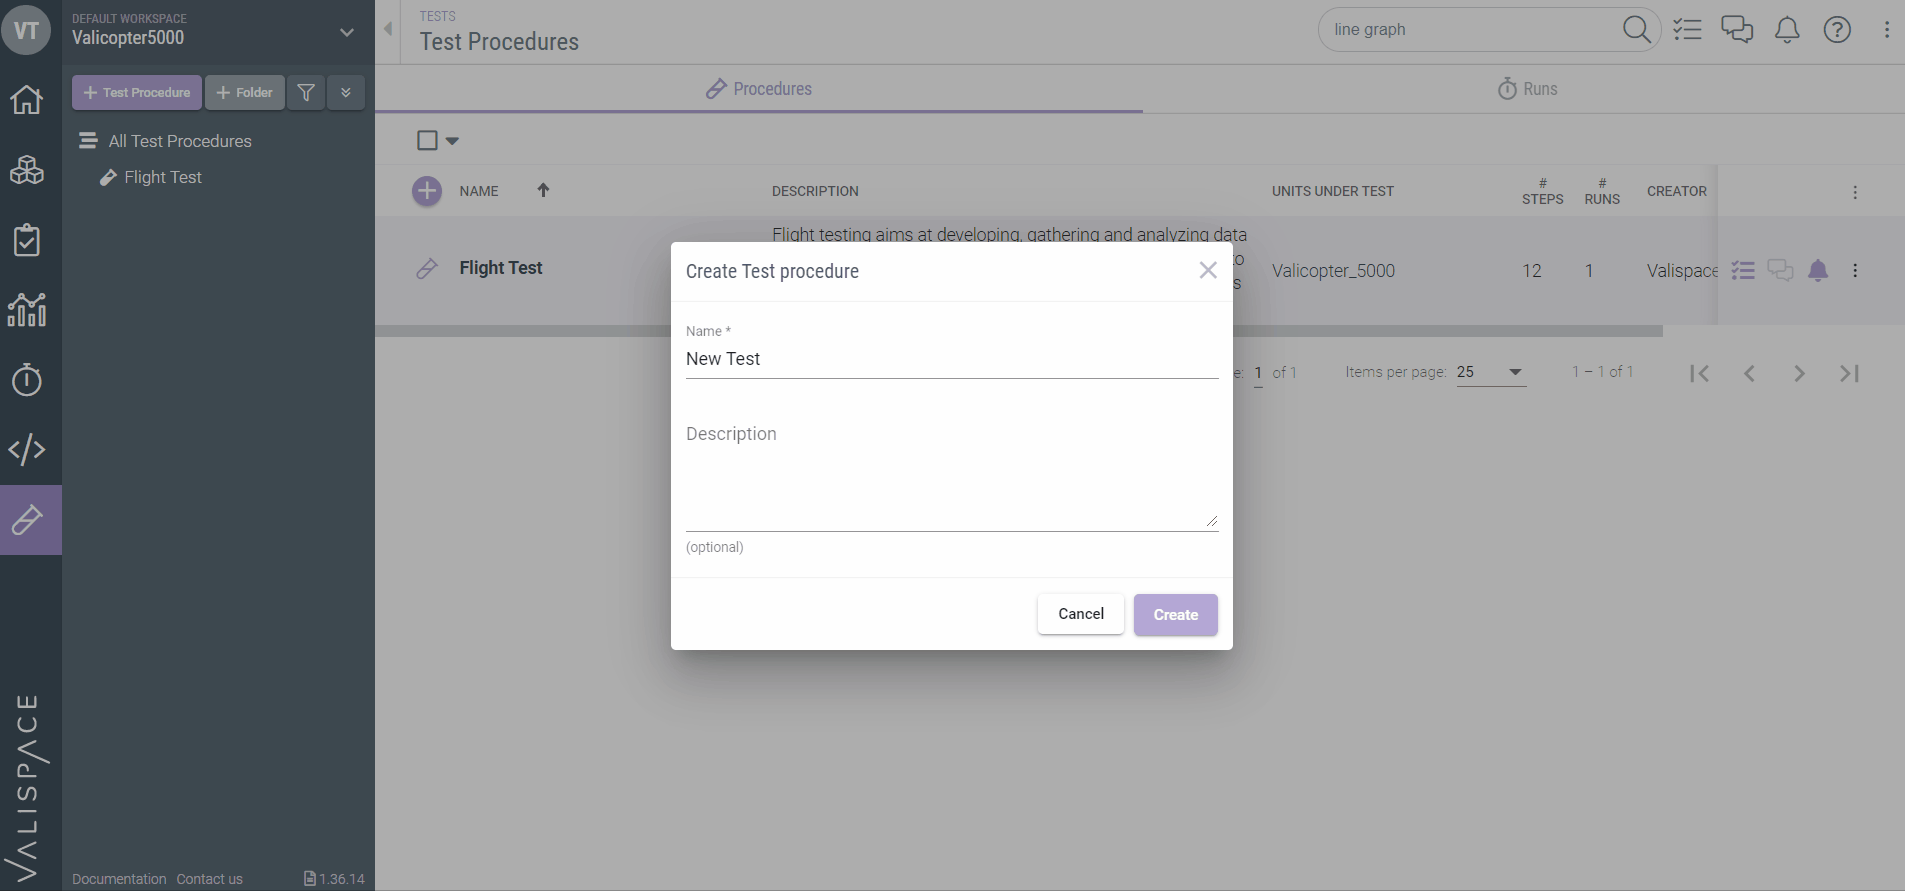Open the scripting code brackets icon
1905x891 pixels.
[x=27, y=449]
